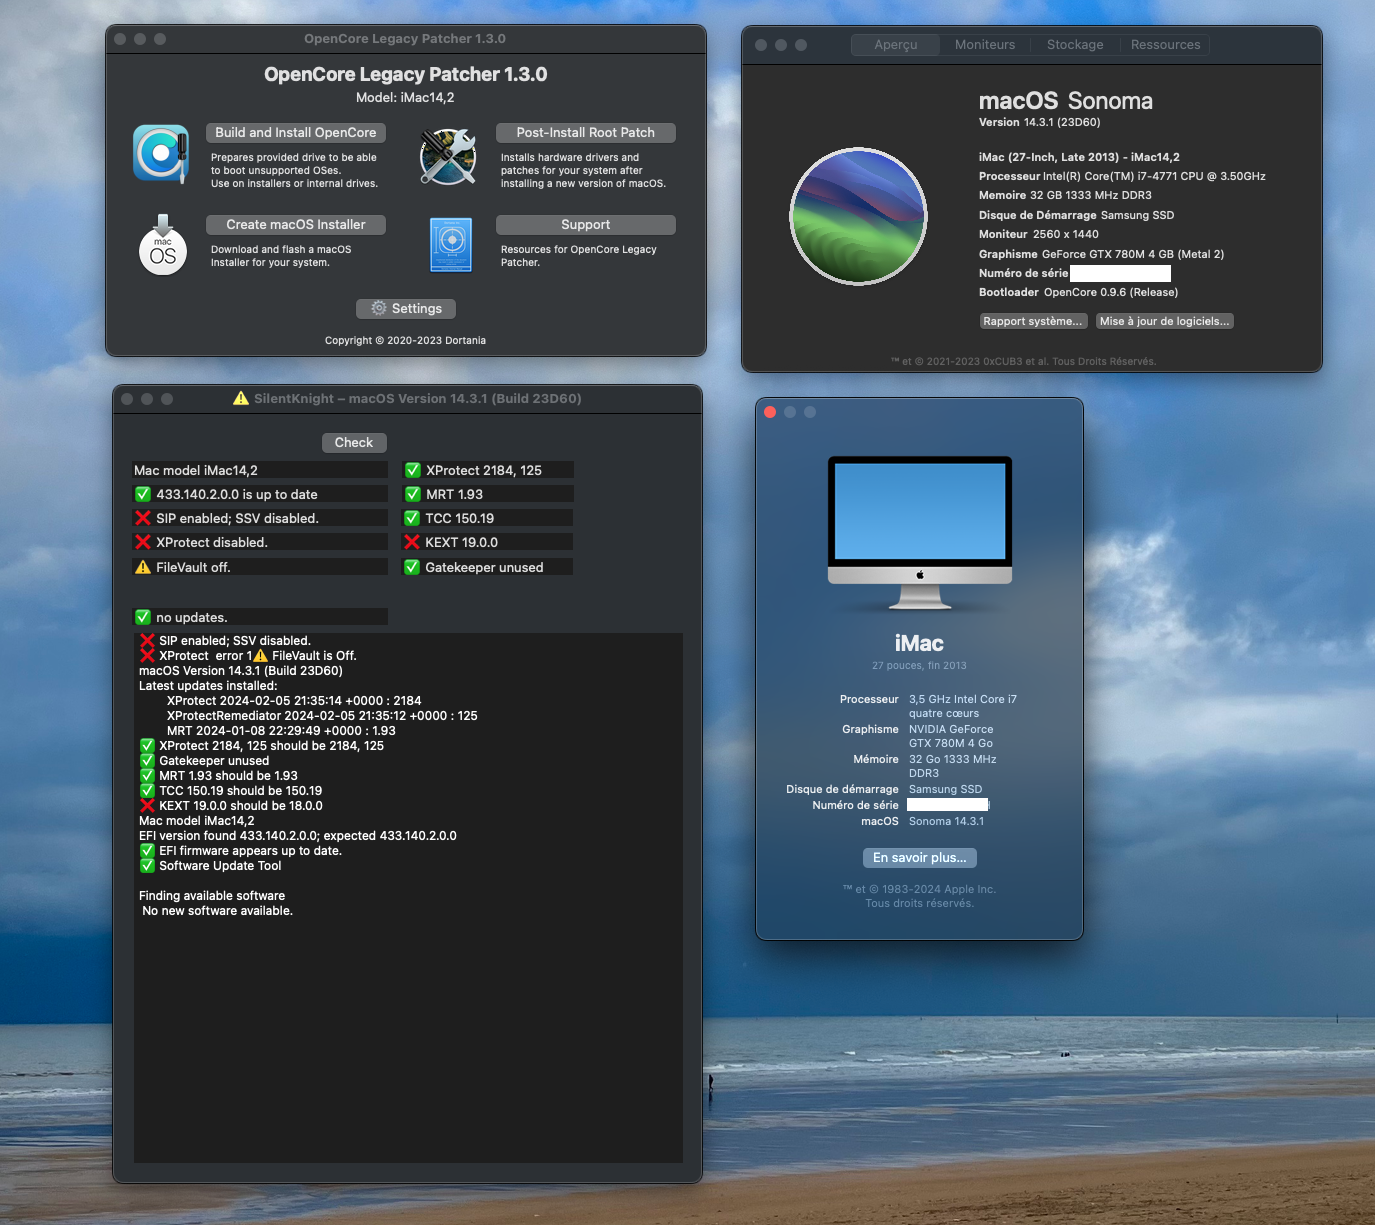
Task: Click 'Version 14.3.1 (23D60)' text
Action: (1040, 122)
